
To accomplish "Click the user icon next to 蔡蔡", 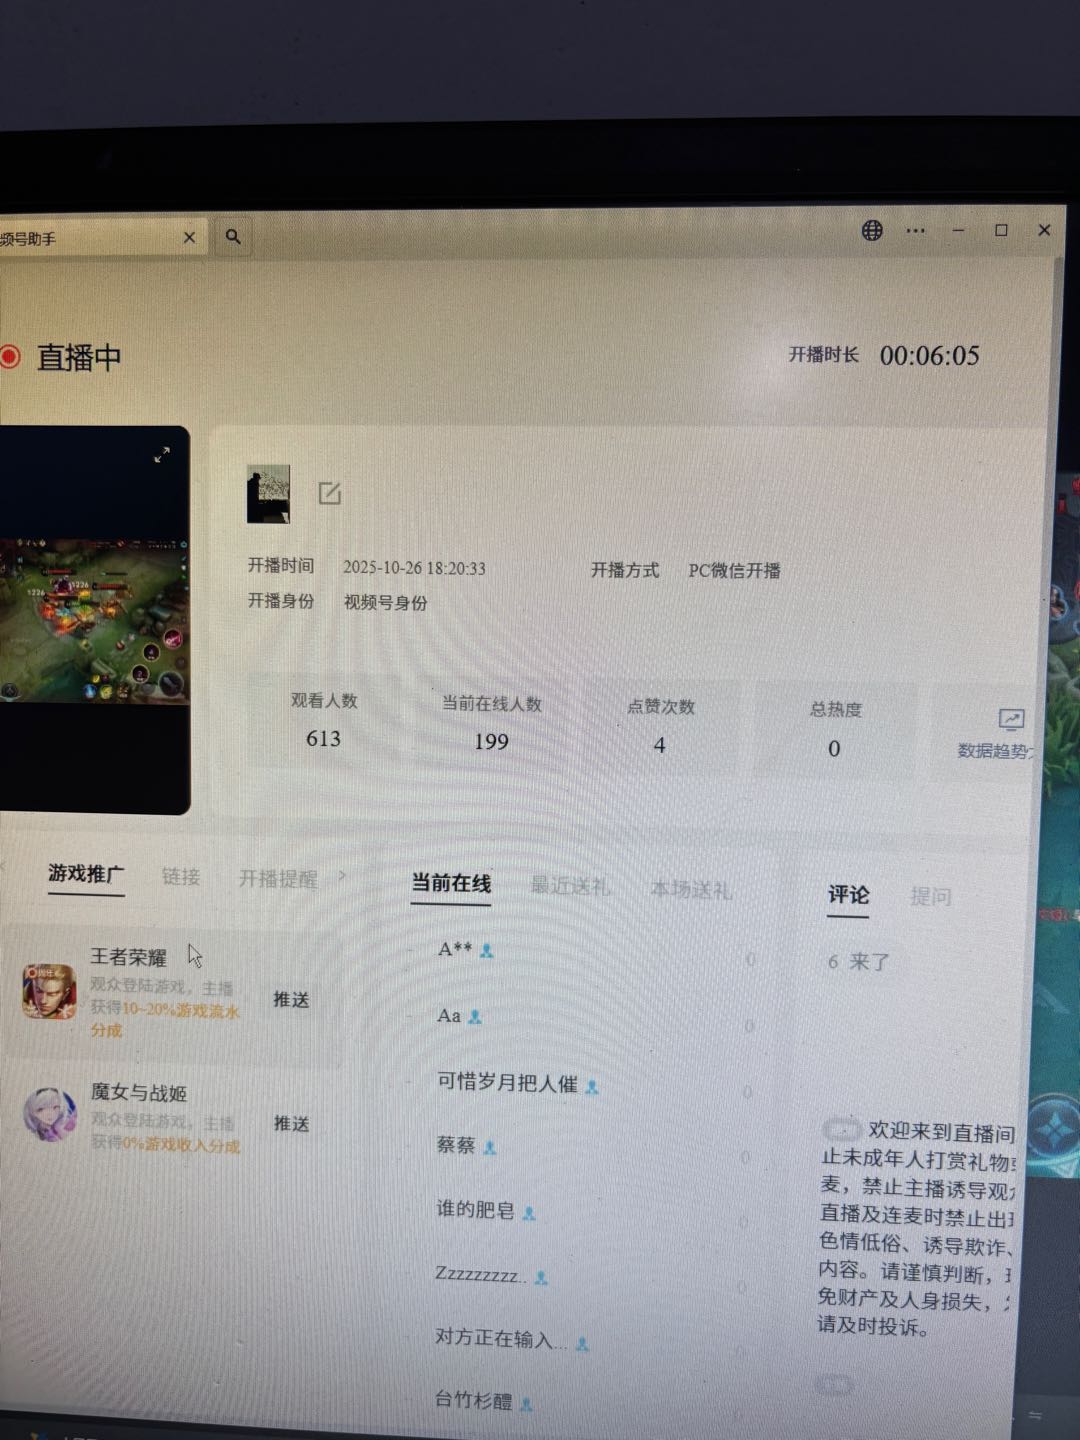I will (490, 1148).
